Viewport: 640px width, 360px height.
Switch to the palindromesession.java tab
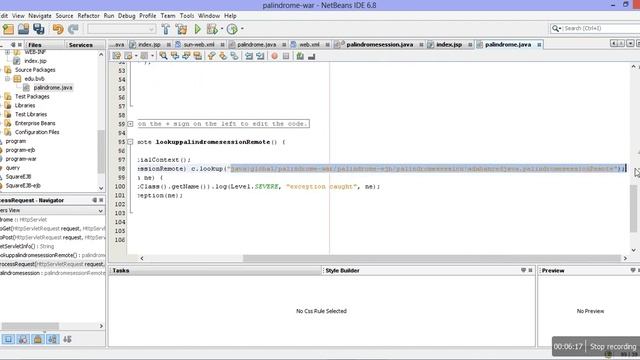point(379,44)
